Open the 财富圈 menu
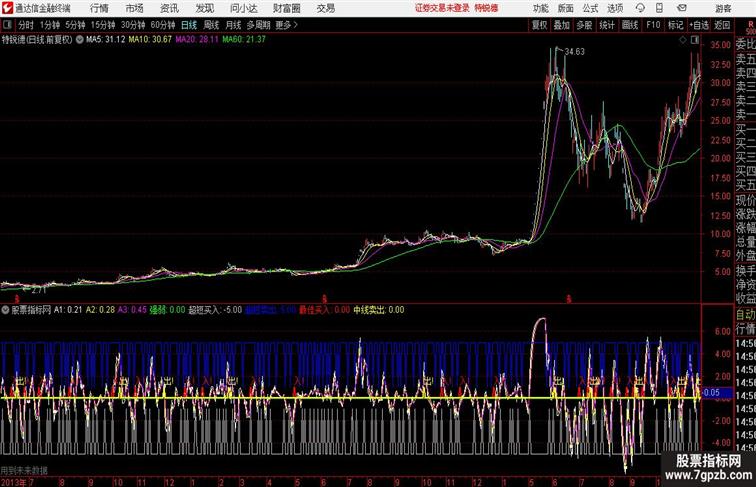This screenshot has width=756, height=487. (x=286, y=8)
